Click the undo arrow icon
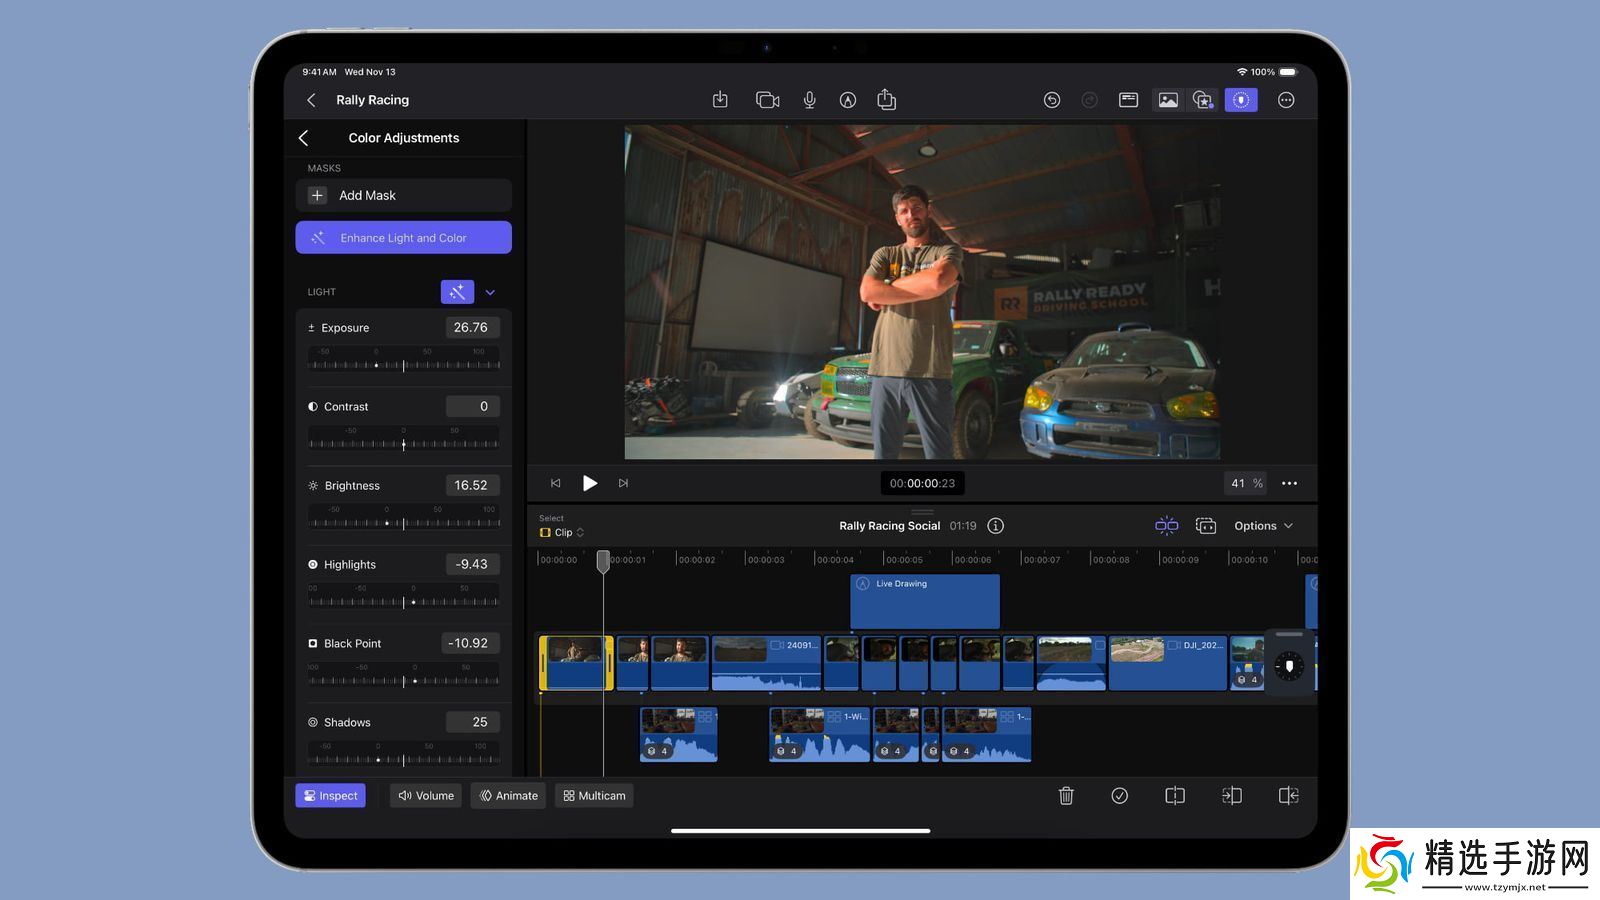Image resolution: width=1600 pixels, height=900 pixels. tap(1051, 100)
